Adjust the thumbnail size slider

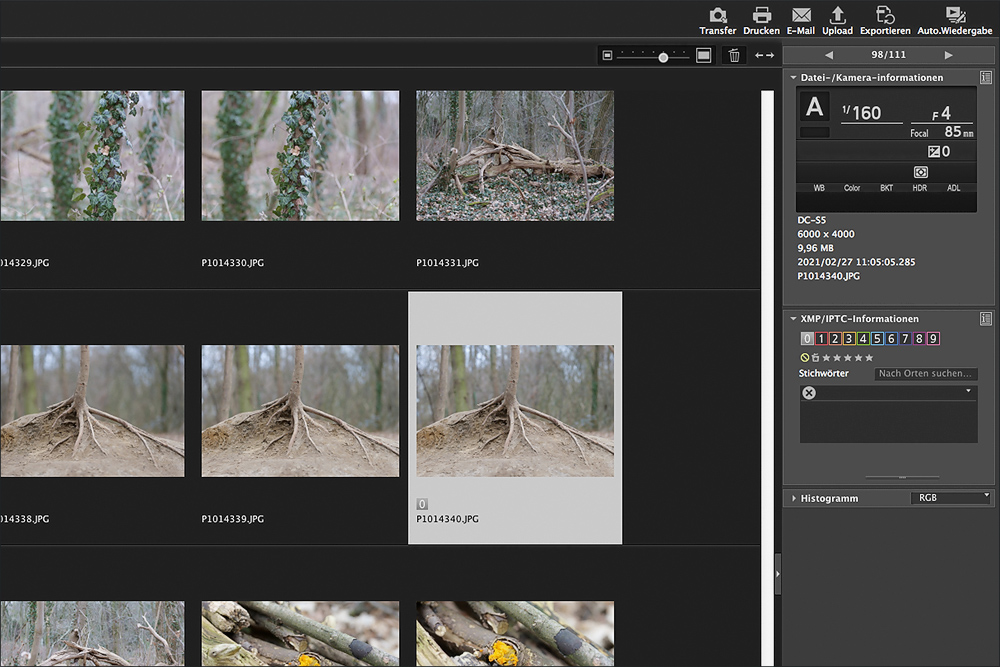663,57
